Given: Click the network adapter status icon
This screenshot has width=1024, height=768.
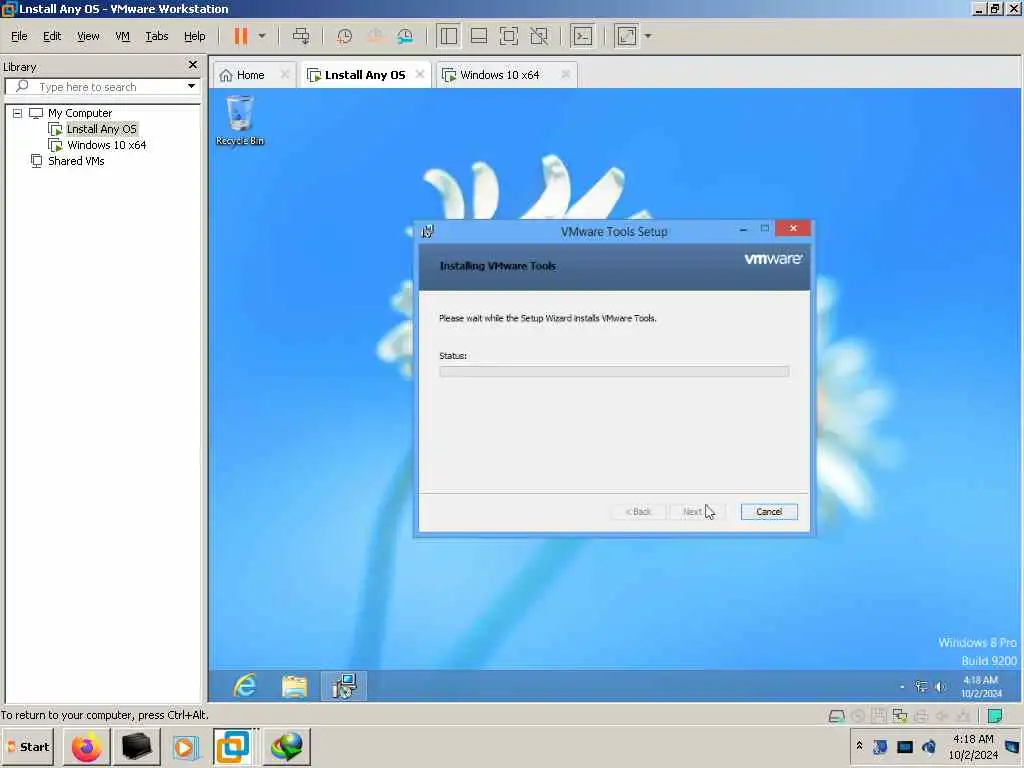Looking at the screenshot, I should click(900, 716).
